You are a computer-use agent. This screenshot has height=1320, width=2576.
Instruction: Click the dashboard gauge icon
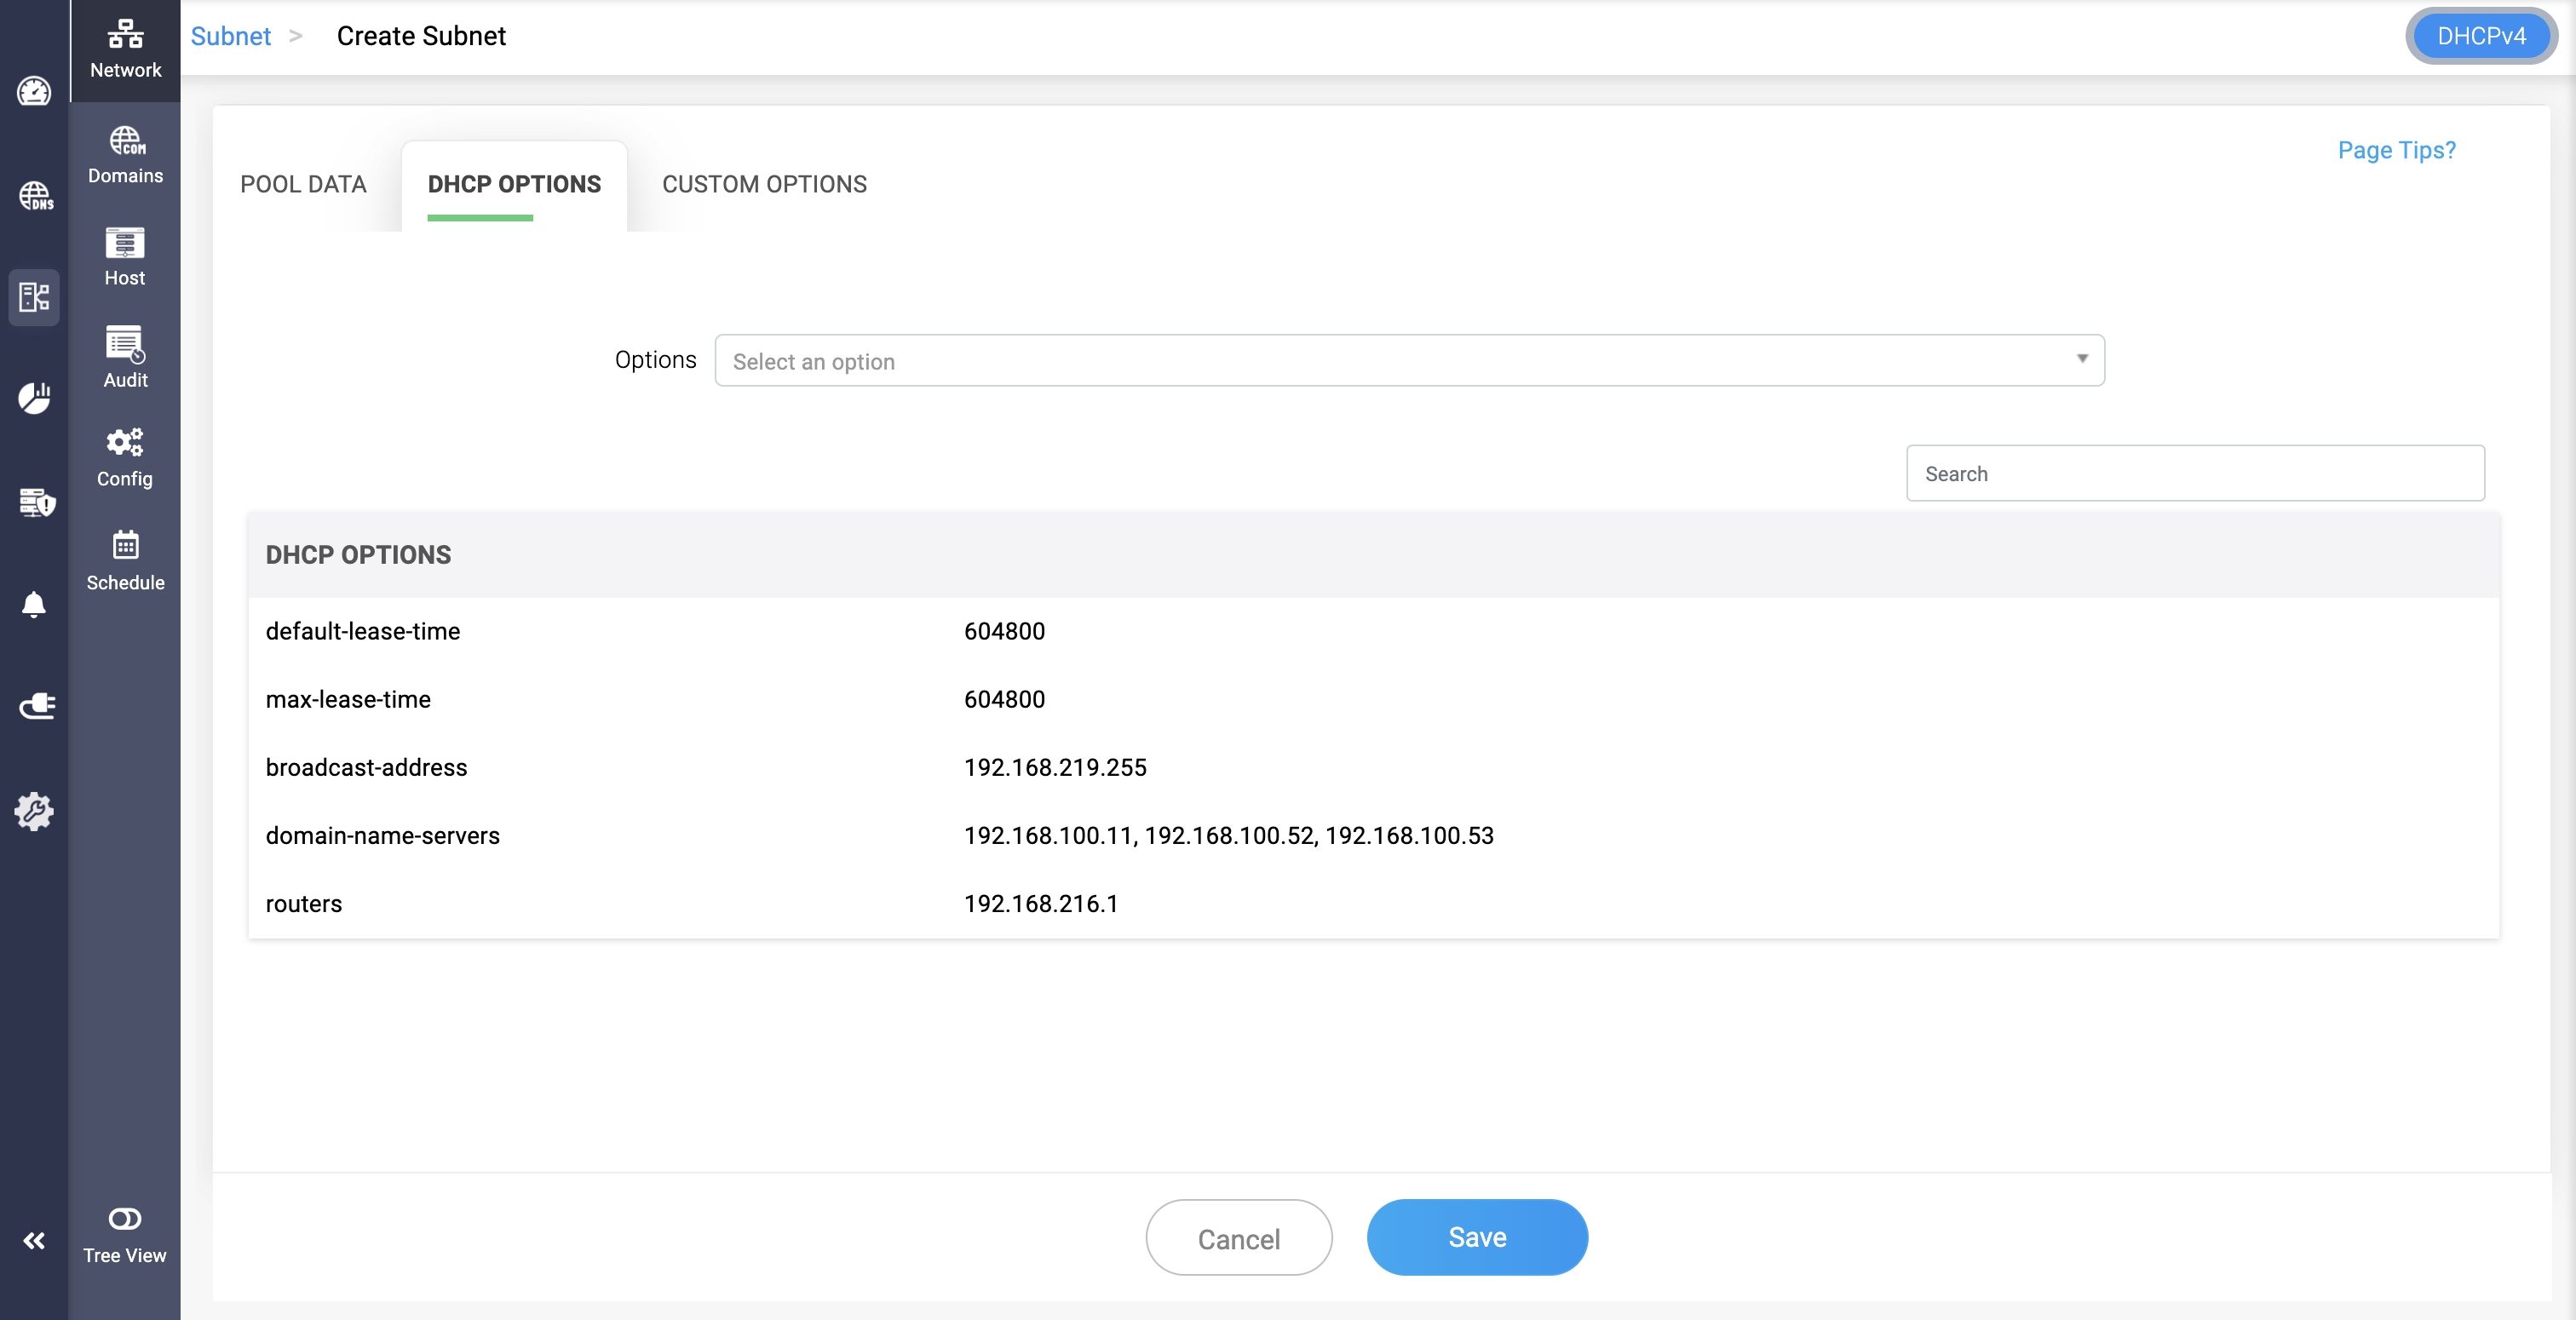click(34, 92)
